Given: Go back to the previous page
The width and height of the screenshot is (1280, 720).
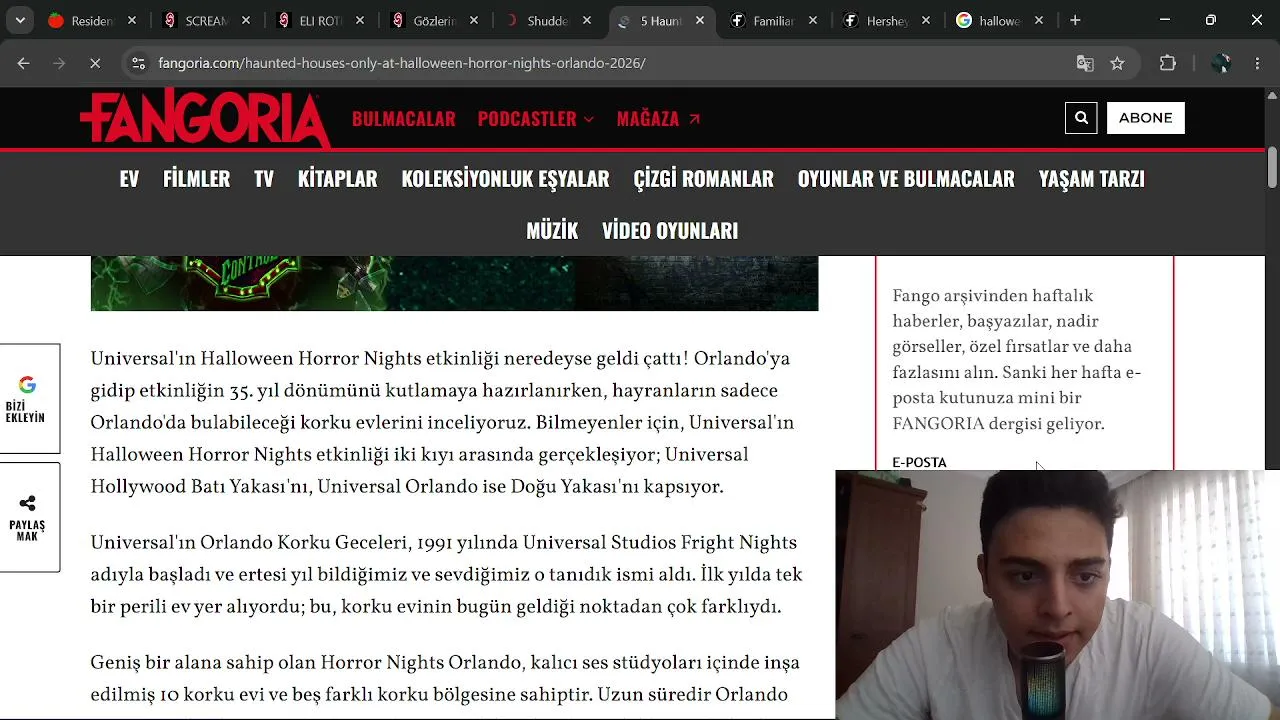Looking at the screenshot, I should 24,63.
